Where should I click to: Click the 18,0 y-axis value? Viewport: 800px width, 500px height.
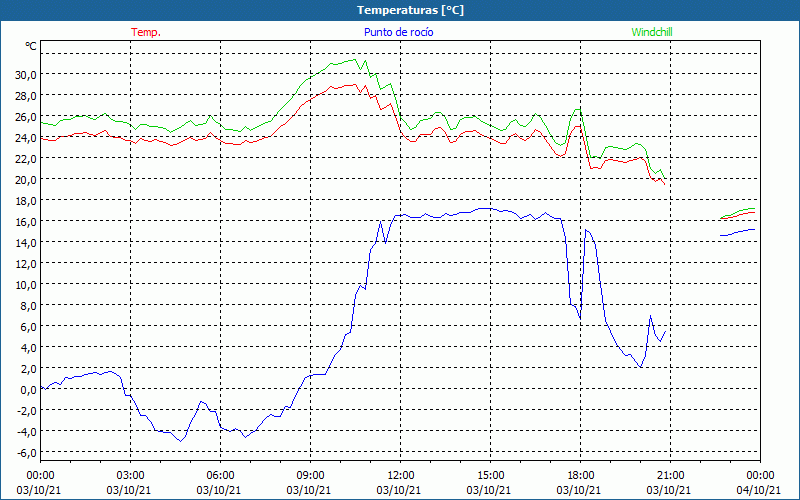pos(26,201)
